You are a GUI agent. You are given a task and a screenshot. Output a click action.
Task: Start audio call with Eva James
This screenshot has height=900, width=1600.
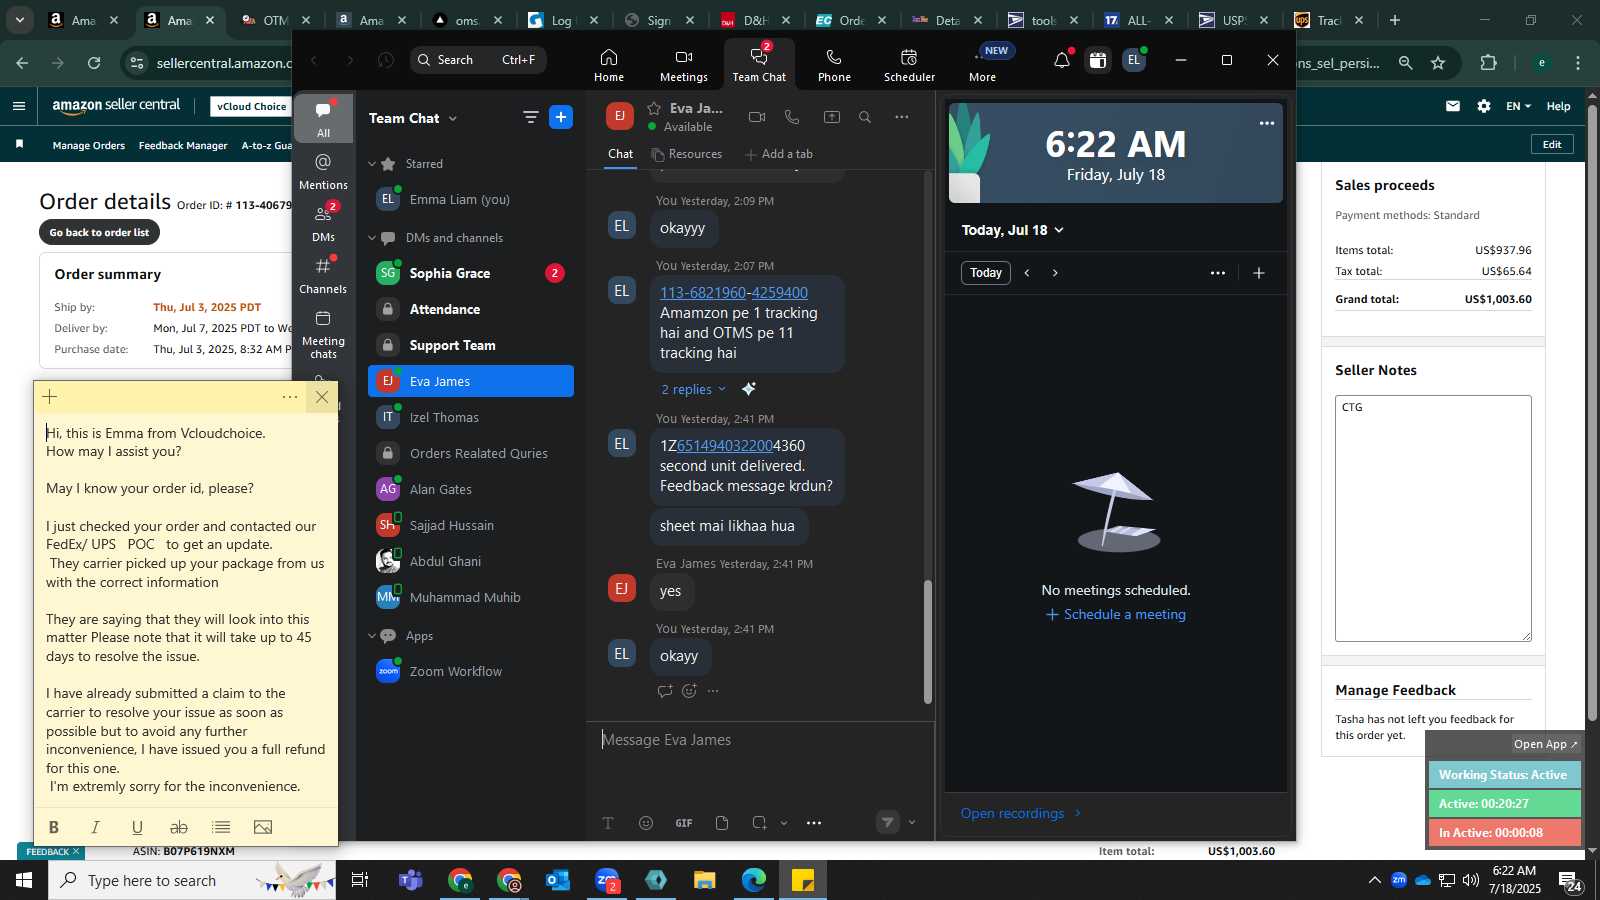pos(792,117)
